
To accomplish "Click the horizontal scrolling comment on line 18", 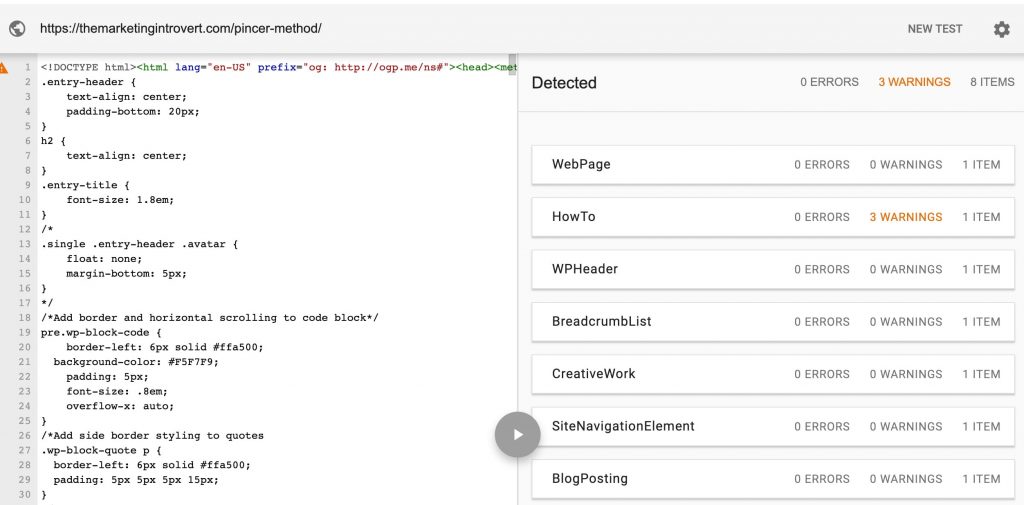I will 210,318.
